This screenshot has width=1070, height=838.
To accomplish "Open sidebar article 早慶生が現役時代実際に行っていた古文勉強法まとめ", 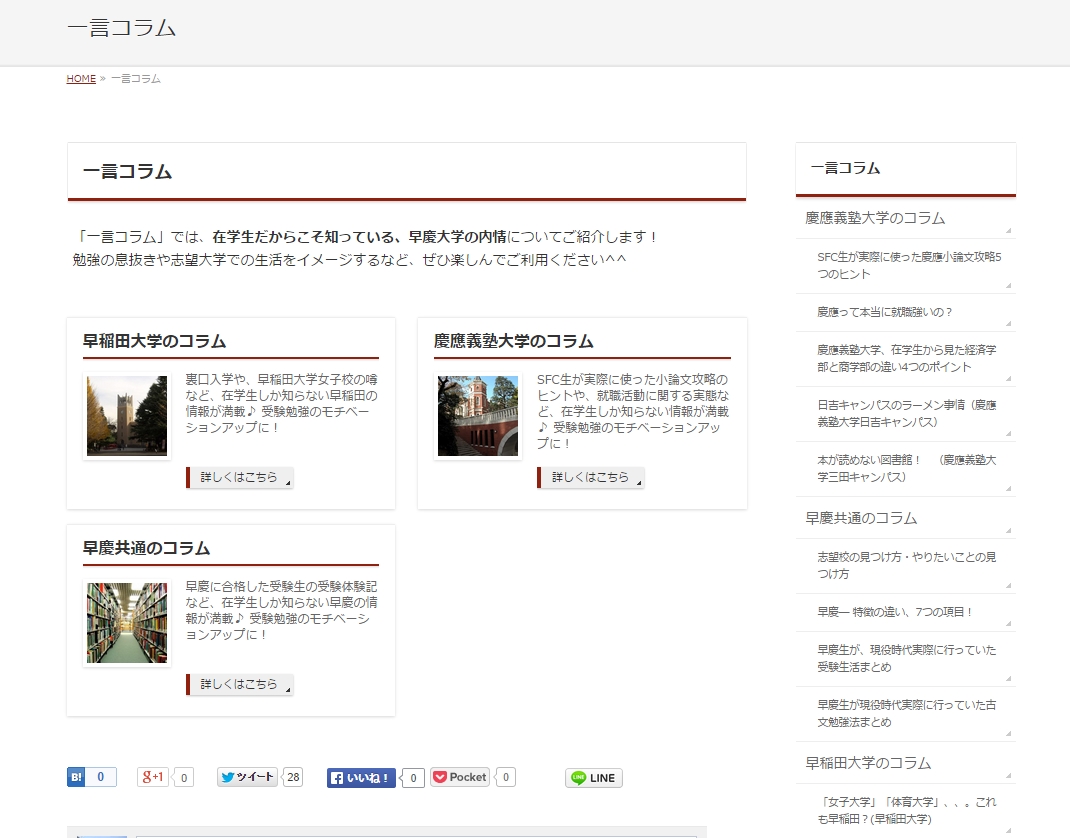I will tap(906, 714).
